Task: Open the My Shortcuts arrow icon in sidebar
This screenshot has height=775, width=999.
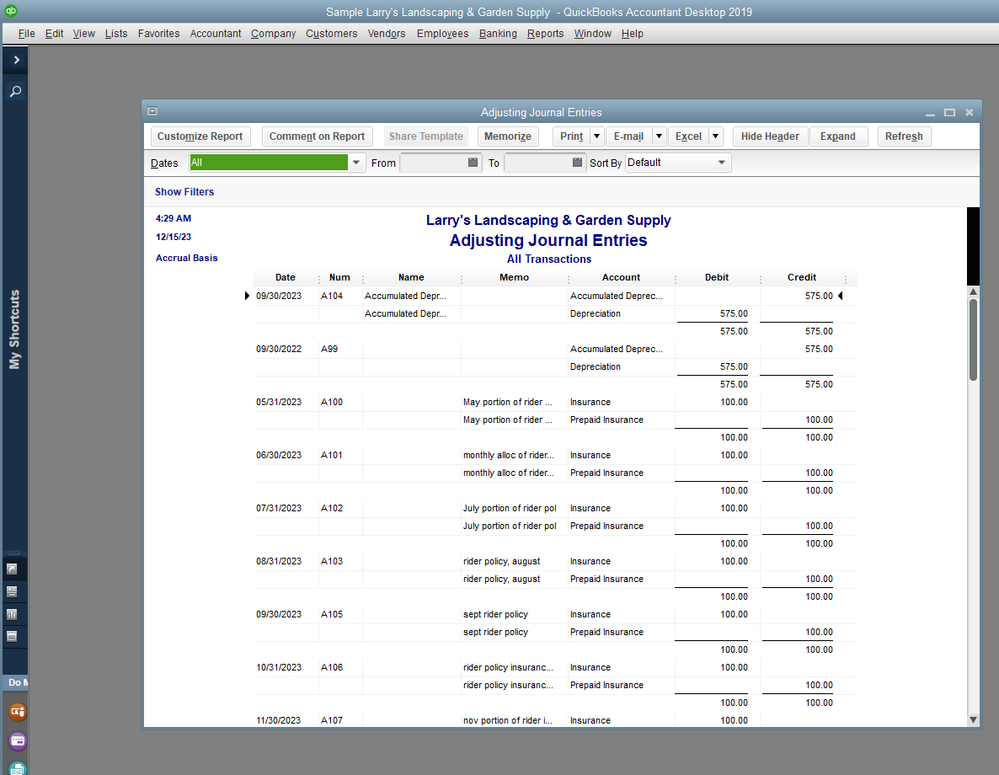Action: coord(13,568)
